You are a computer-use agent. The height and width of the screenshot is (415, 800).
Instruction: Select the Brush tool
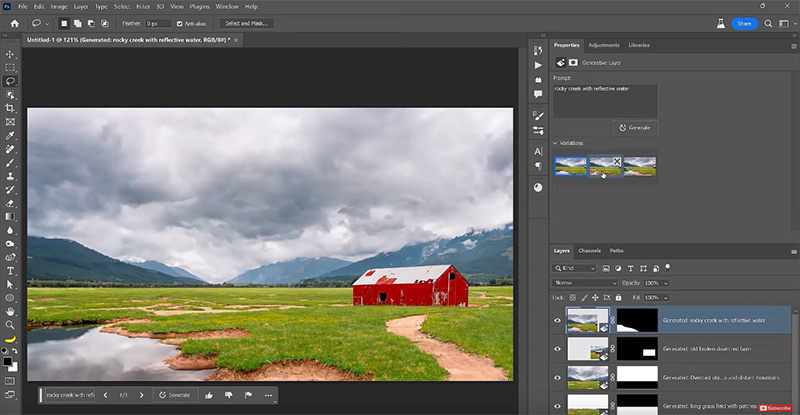tap(10, 163)
